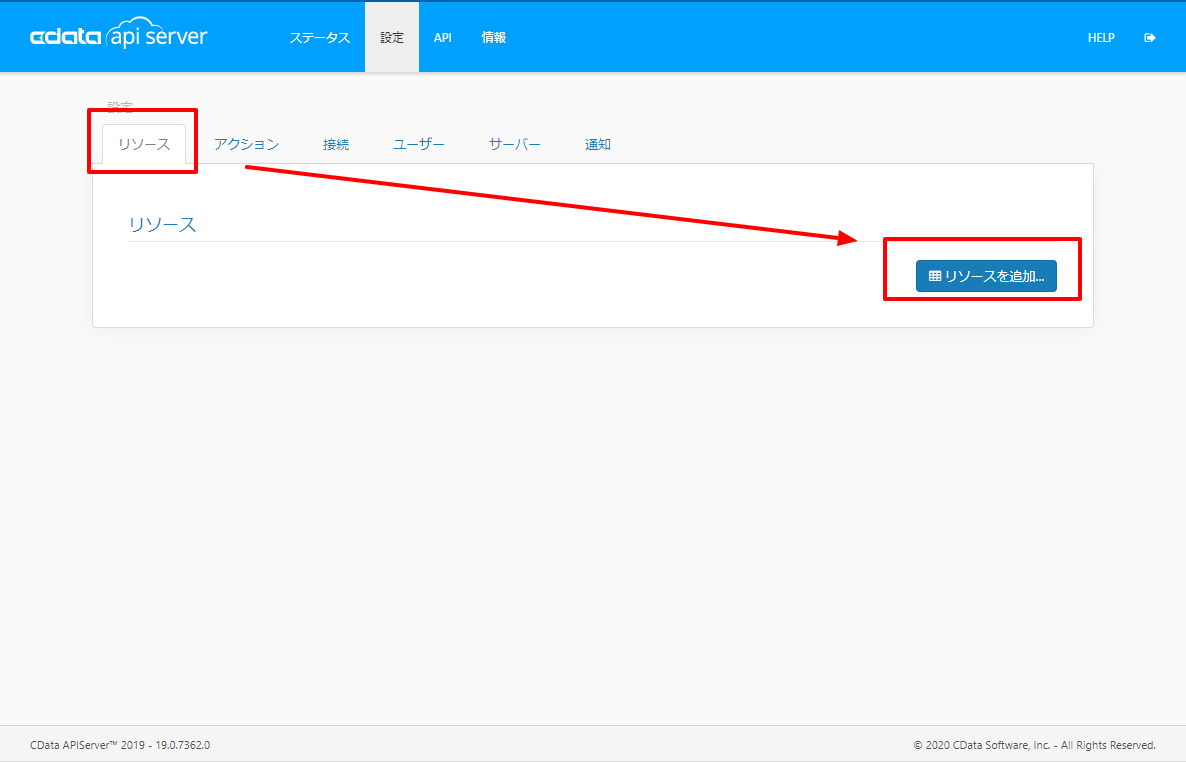Switch to the 接続 tab
The width and height of the screenshot is (1186, 762).
point(336,145)
